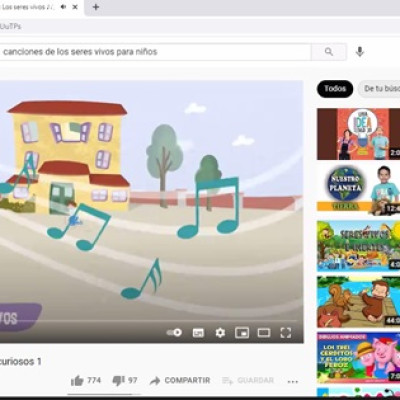Viewport: 400px width, 400px height.
Task: Share video via COMPARTIR button
Action: point(180,380)
